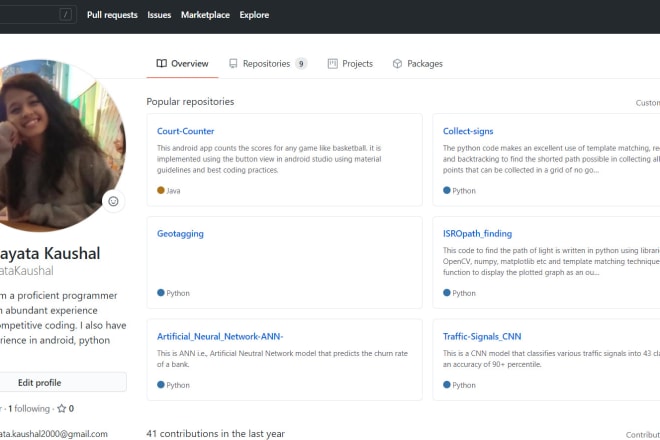This screenshot has width=660, height=440.
Task: Click the 1 following link
Action: 29,408
